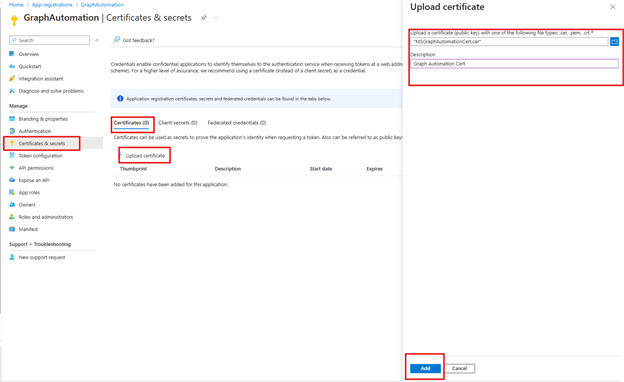The width and height of the screenshot is (624, 382).
Task: Open App roles page
Action: click(x=29, y=193)
